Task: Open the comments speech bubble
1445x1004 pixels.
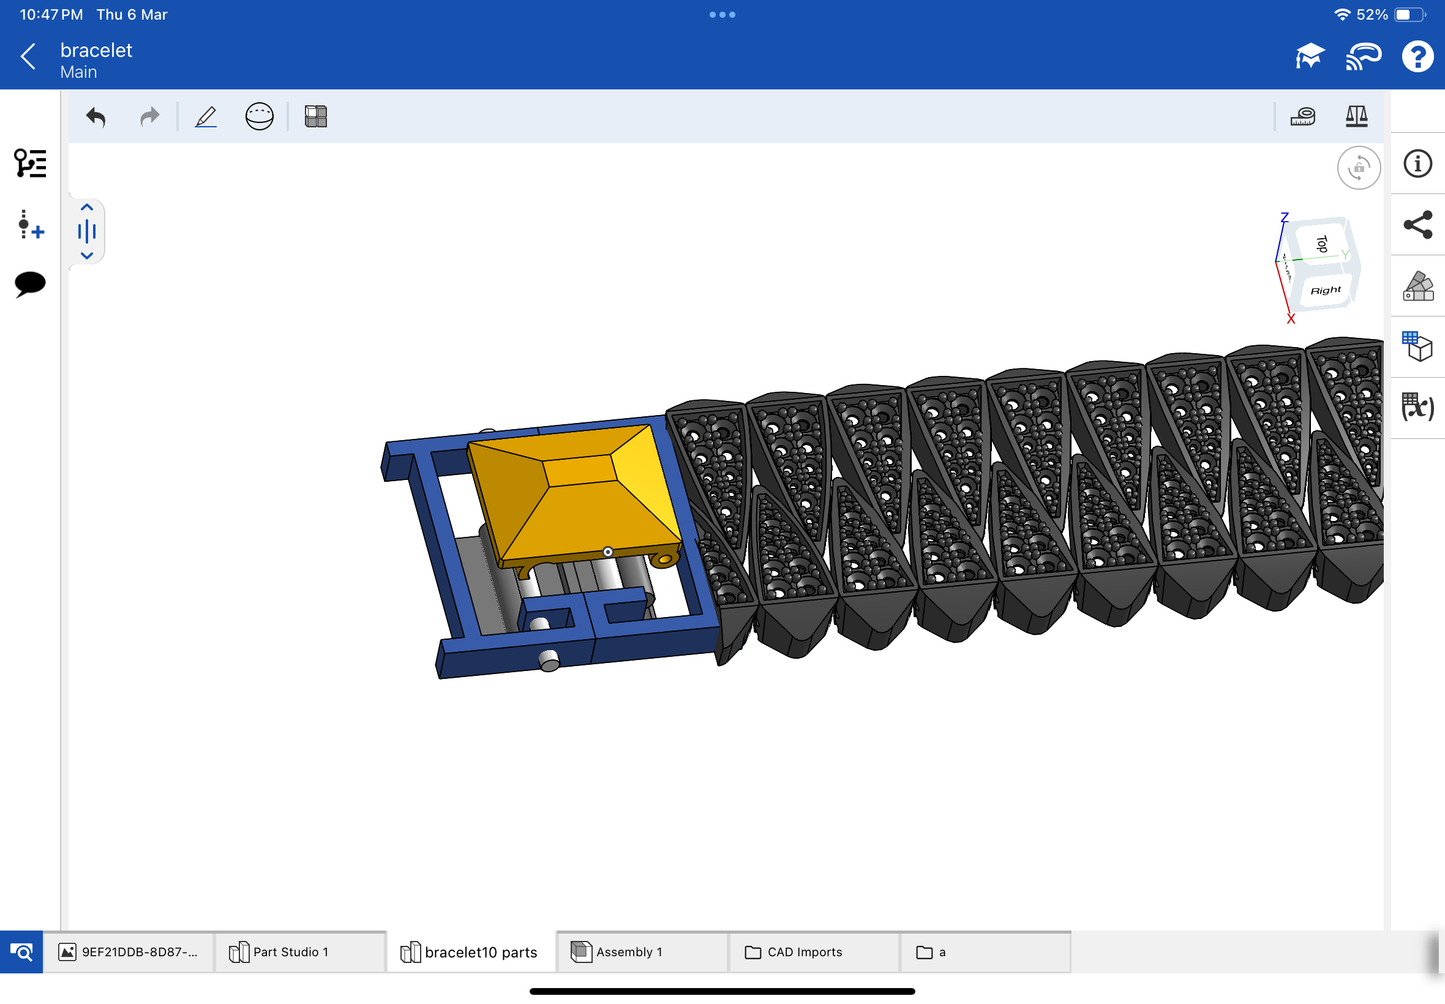Action: click(30, 284)
